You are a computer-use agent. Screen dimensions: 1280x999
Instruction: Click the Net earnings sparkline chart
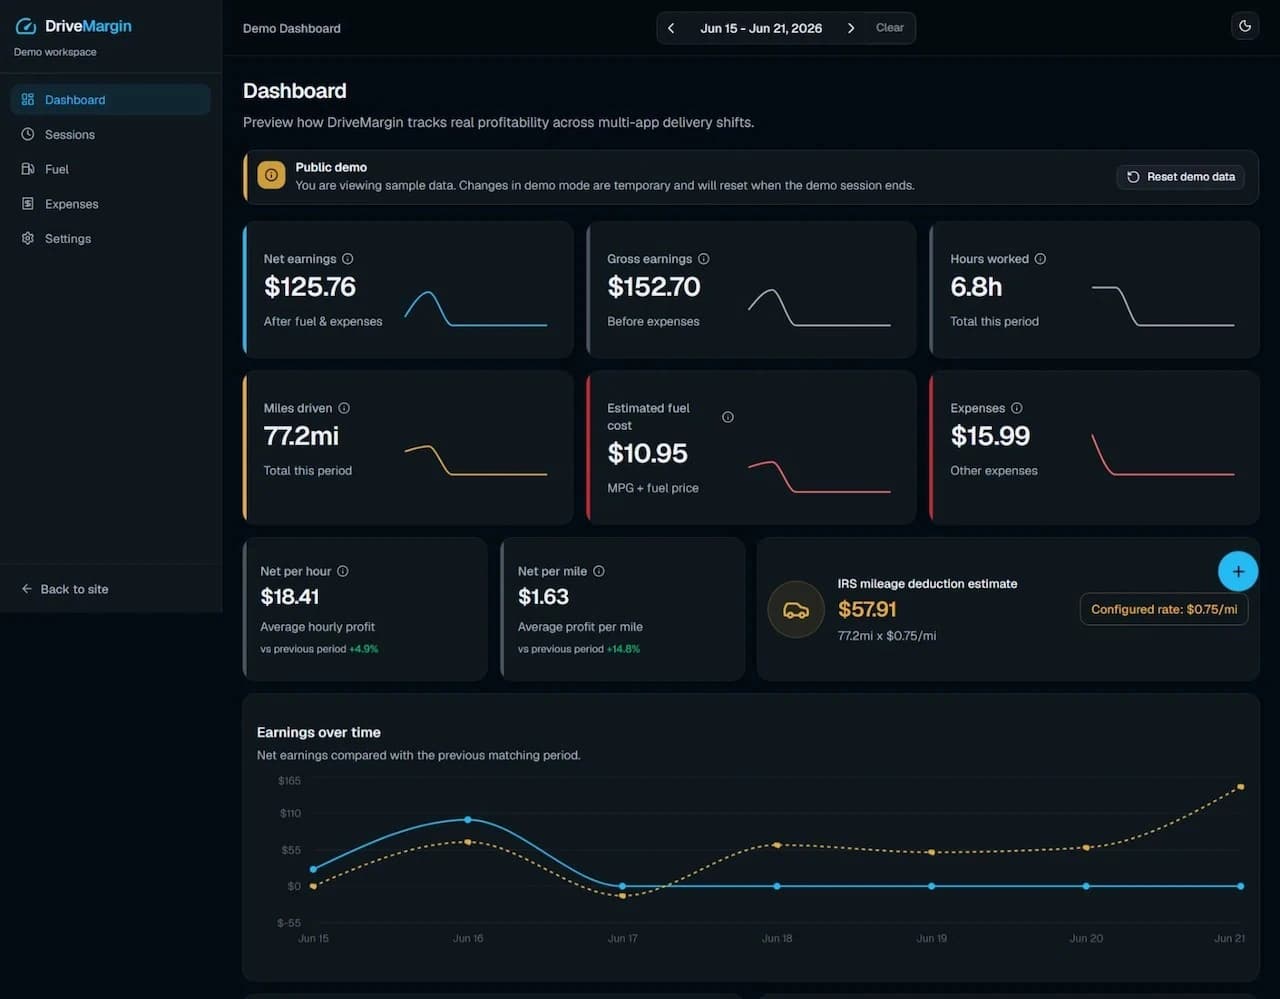[476, 309]
